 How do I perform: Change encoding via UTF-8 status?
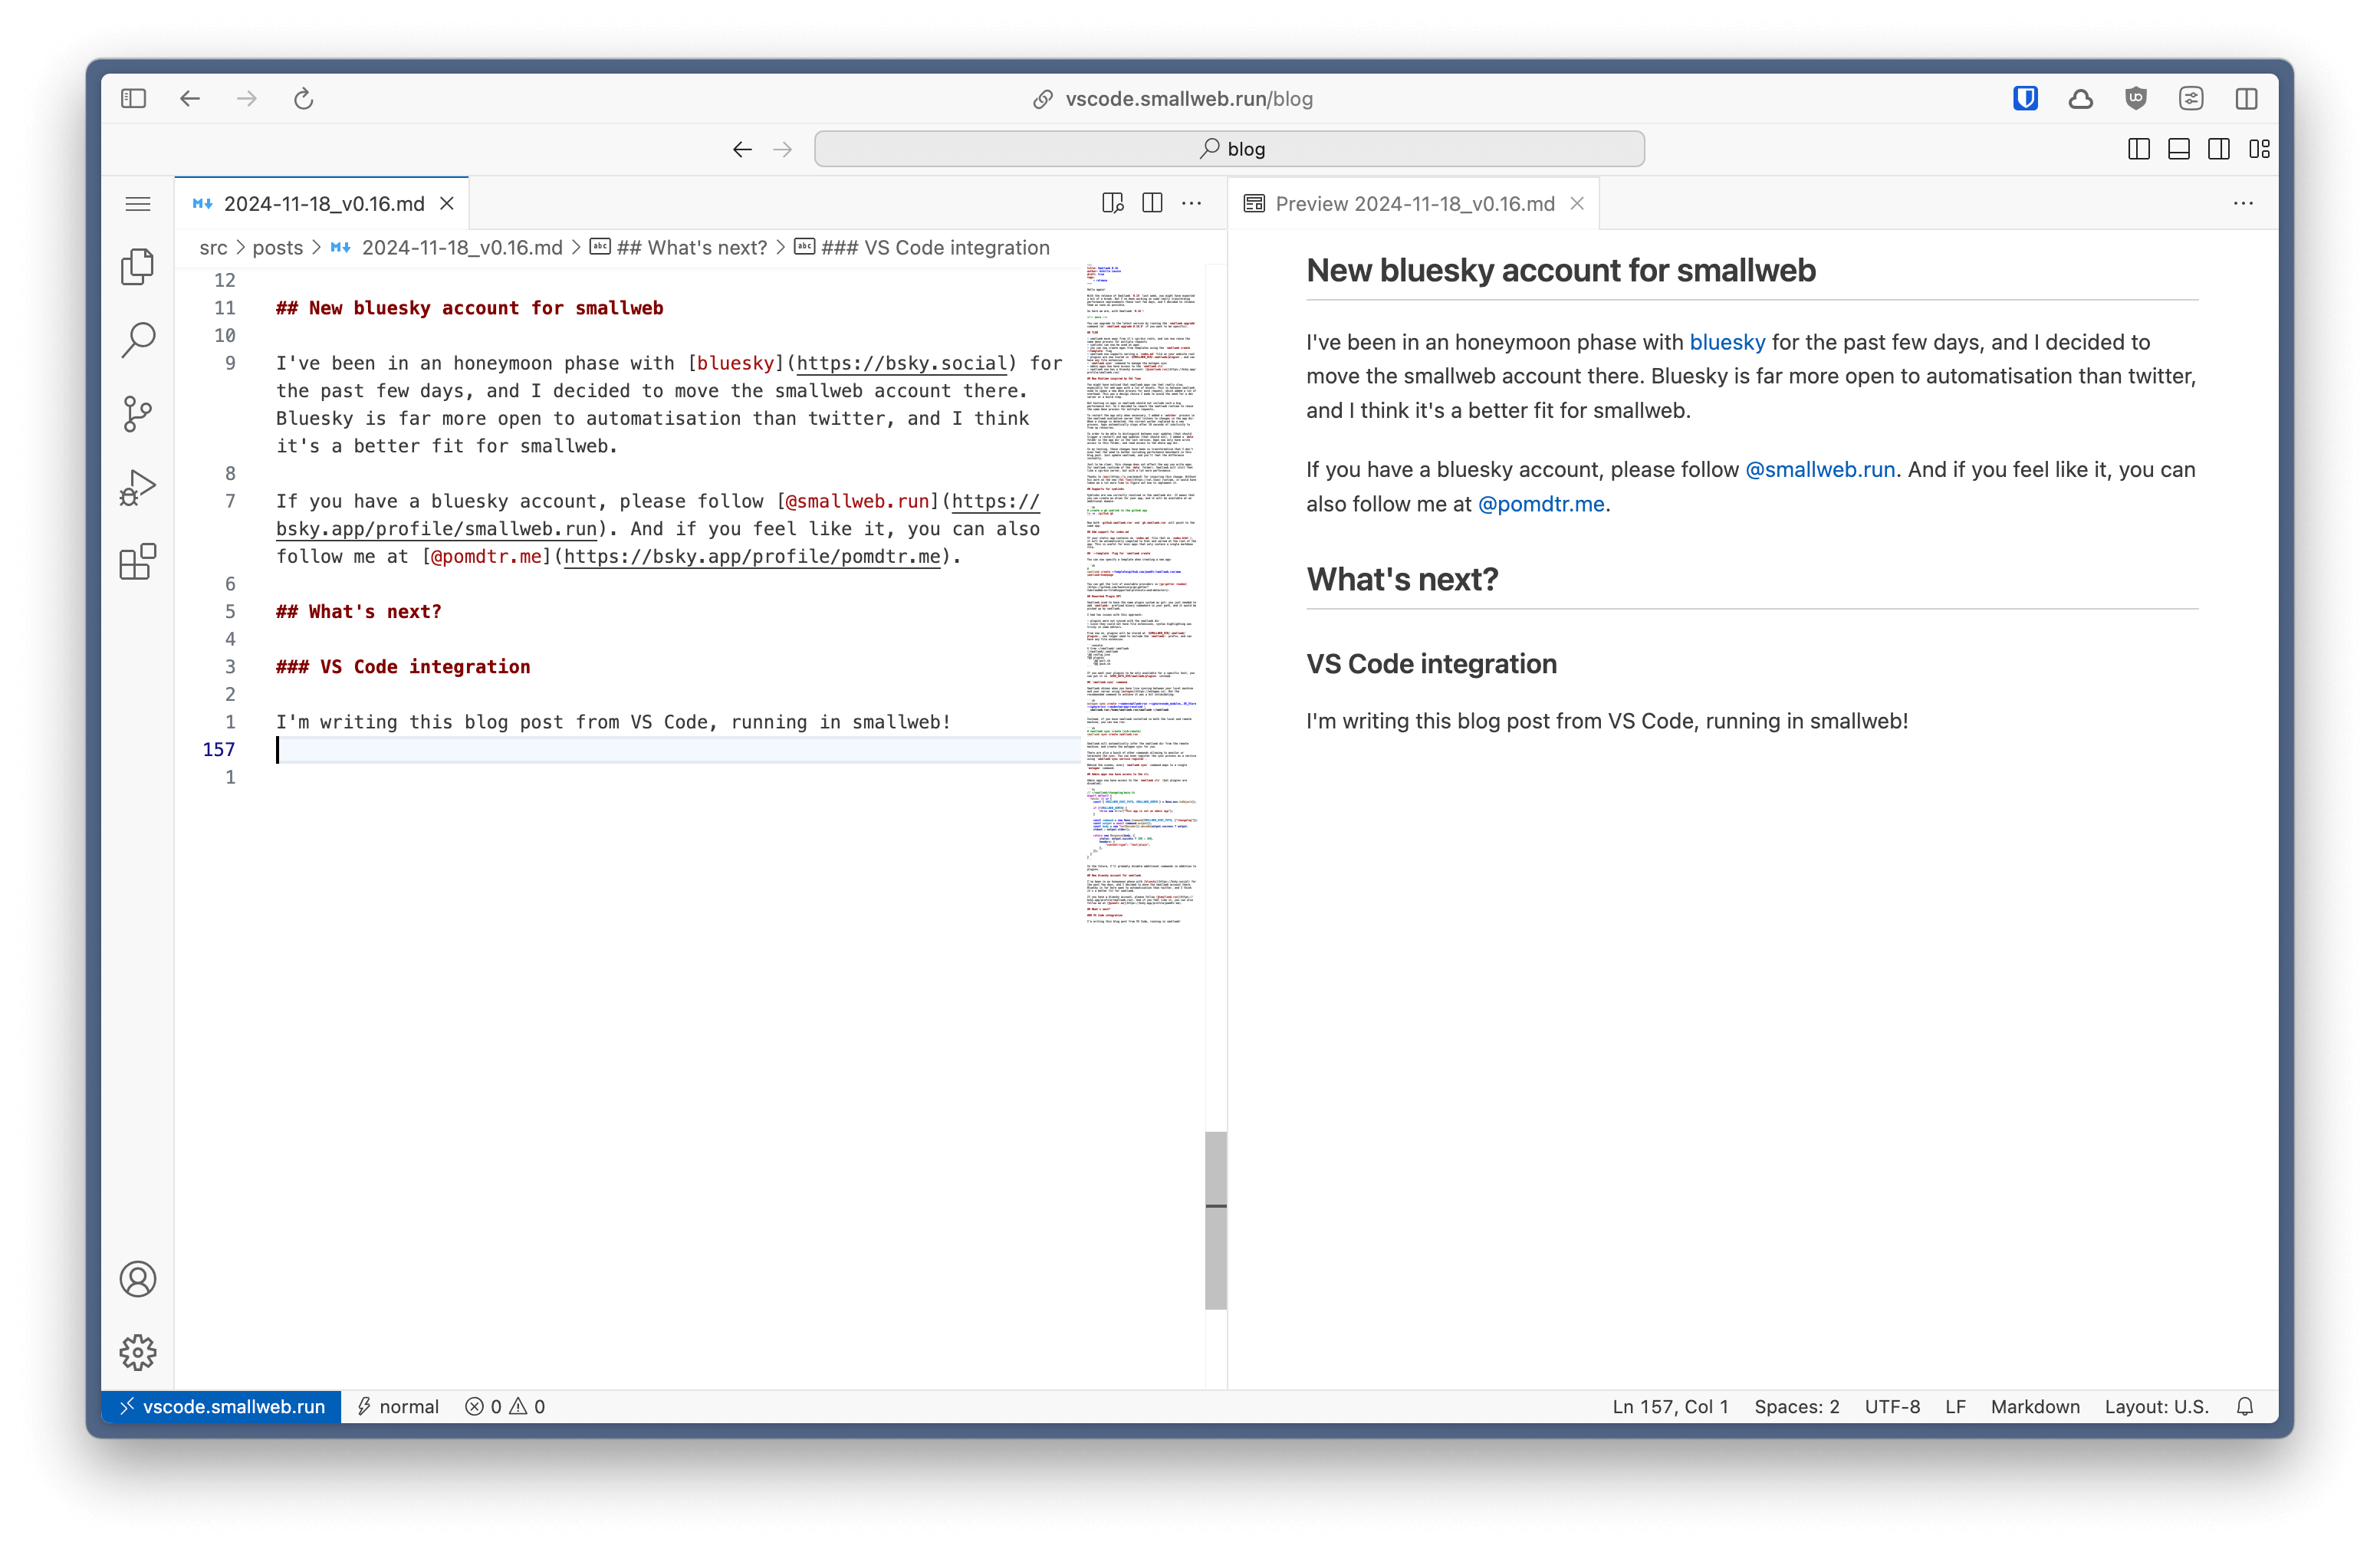pyautogui.click(x=1891, y=1406)
